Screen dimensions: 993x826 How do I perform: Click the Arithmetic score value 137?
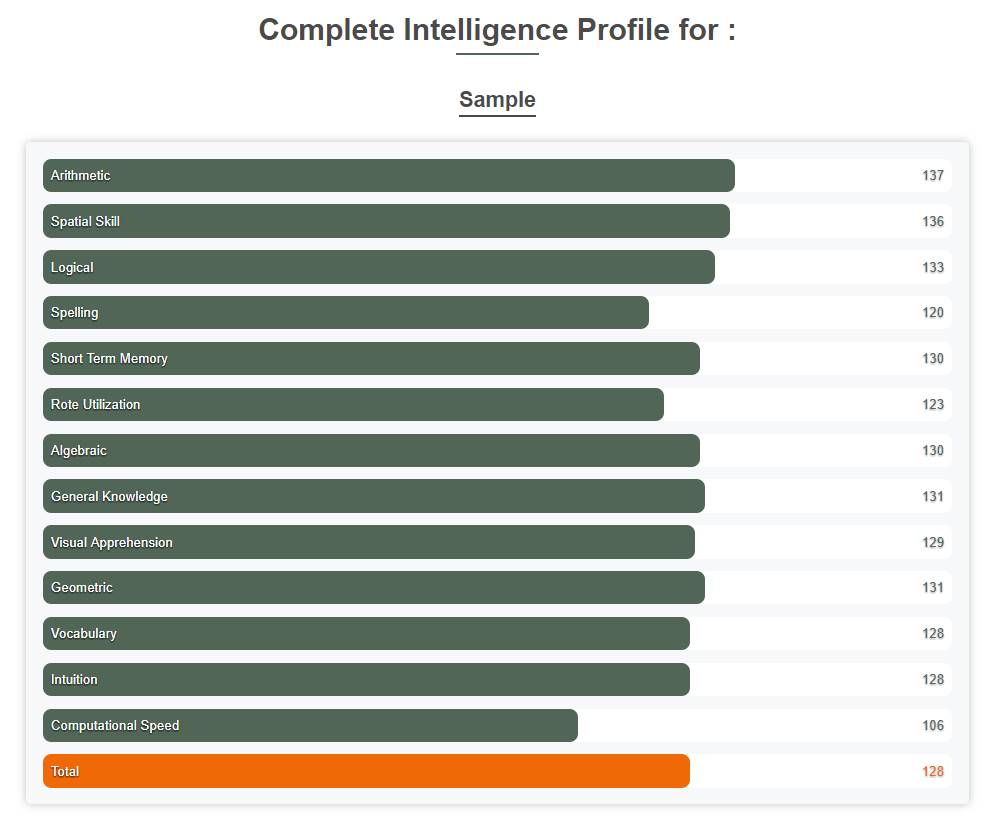[933, 175]
